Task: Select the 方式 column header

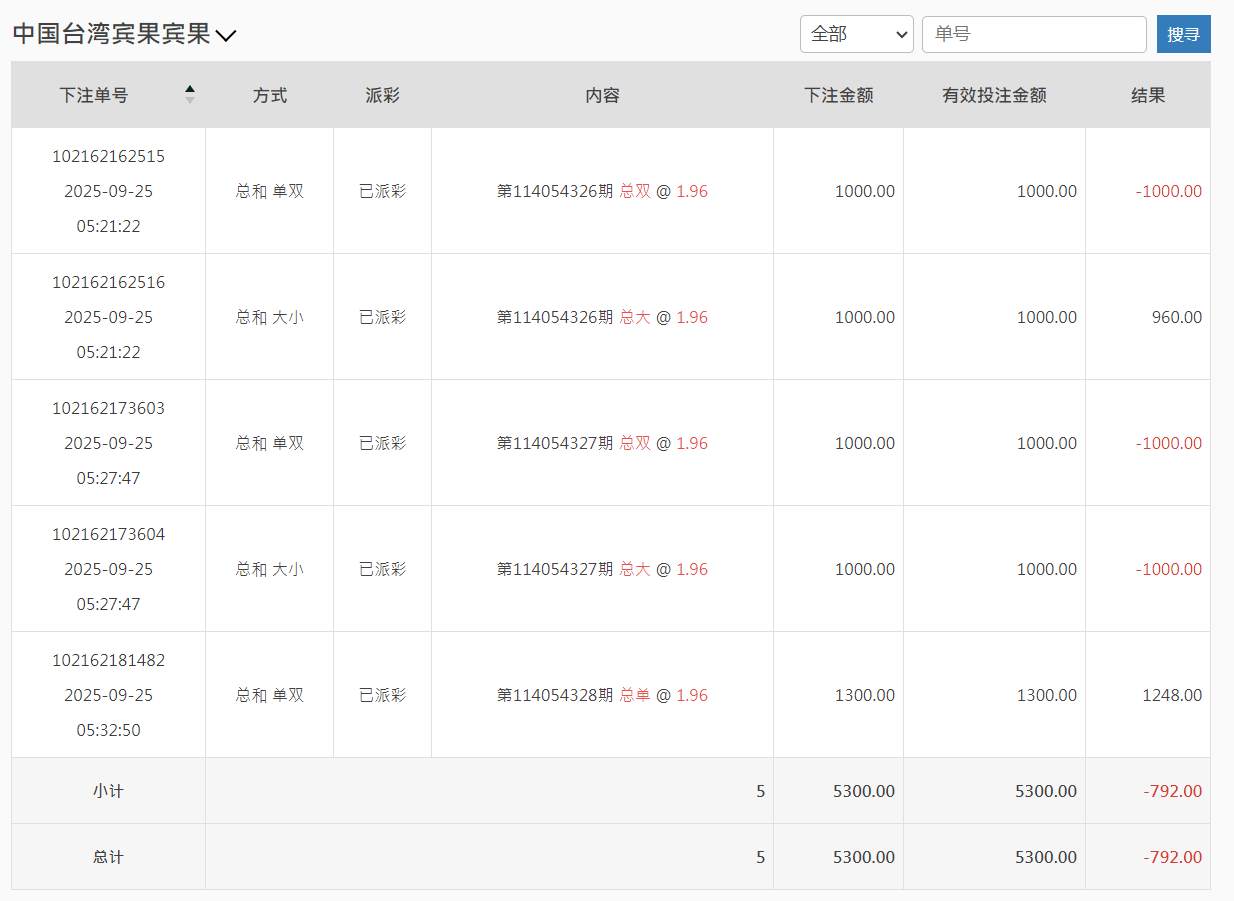Action: point(269,95)
